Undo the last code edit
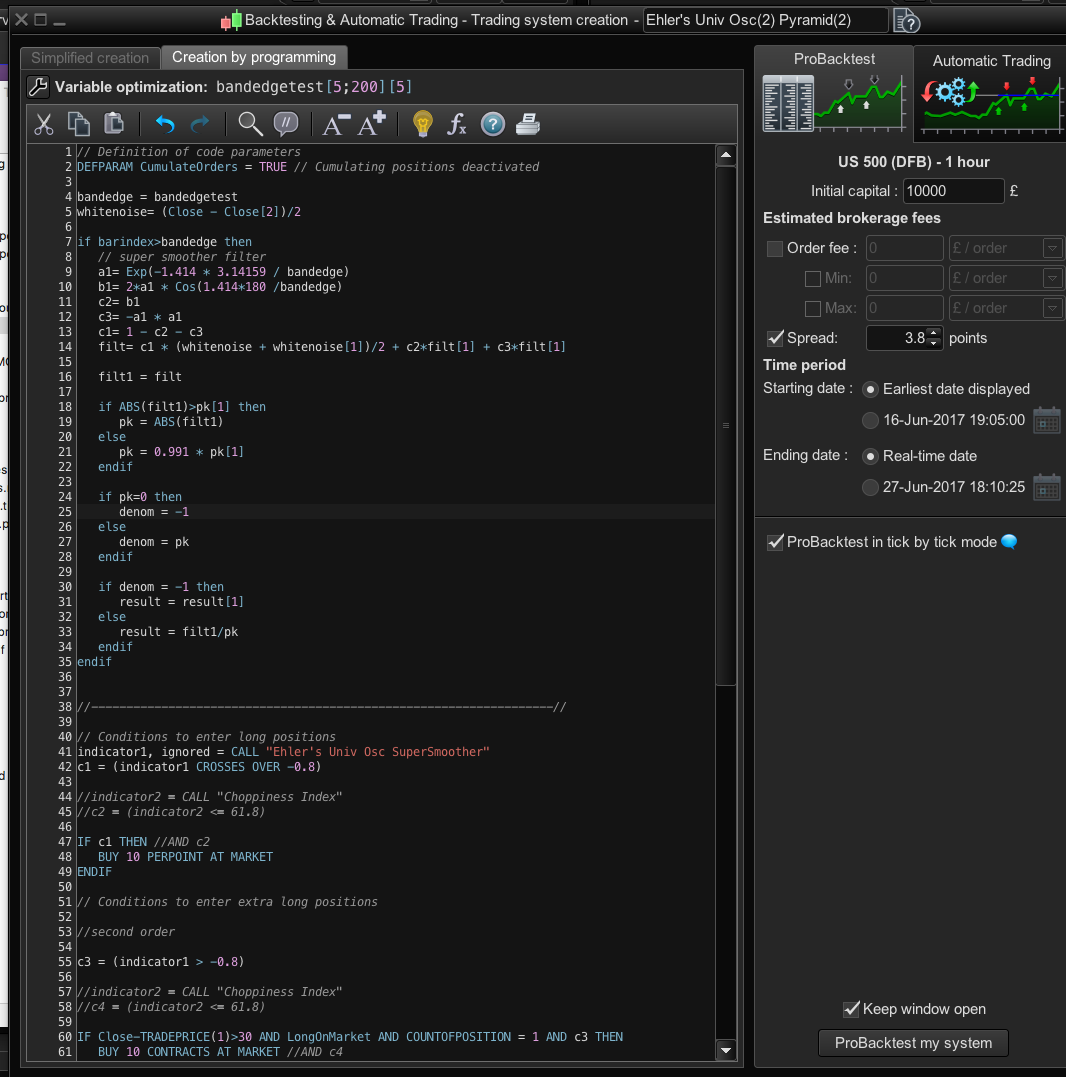The image size is (1066, 1077). pyautogui.click(x=165, y=124)
